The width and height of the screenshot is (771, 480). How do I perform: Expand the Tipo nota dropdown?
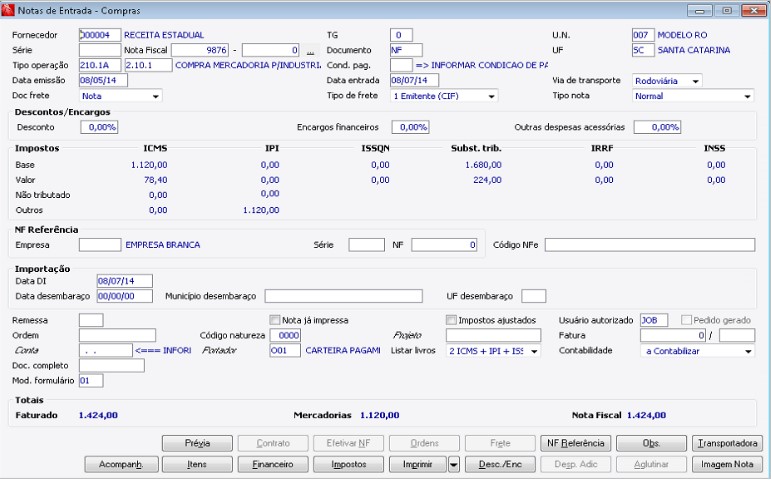[x=747, y=96]
